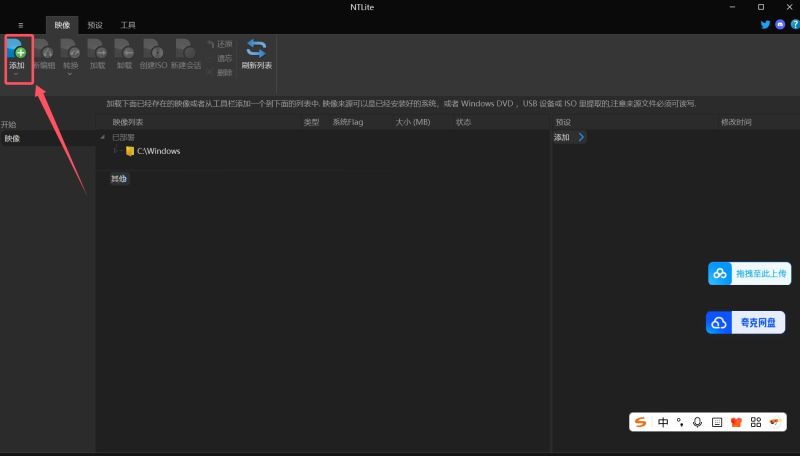This screenshot has height=456, width=800.
Task: Open the dropdown arrow under 添加
Action: point(16,74)
